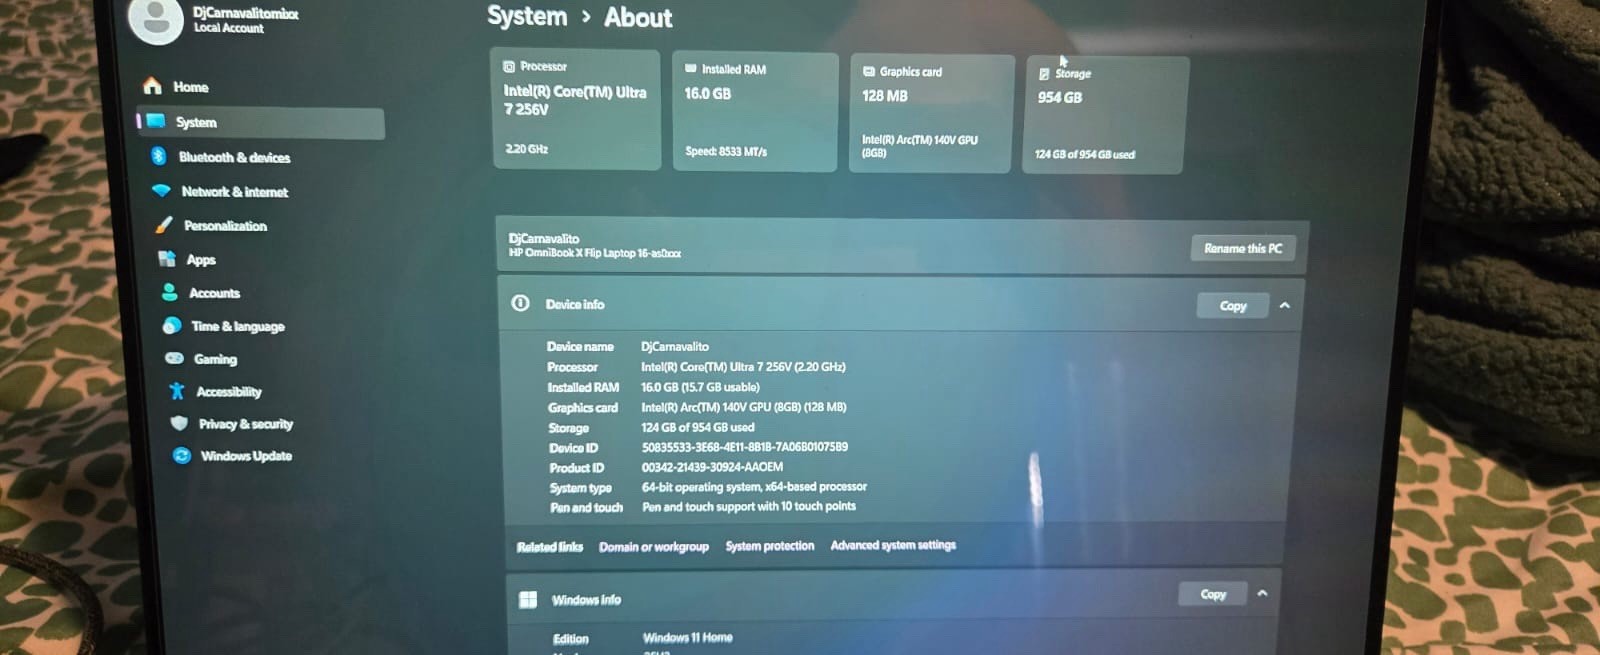Click the Accessibility figure icon

coord(177,391)
